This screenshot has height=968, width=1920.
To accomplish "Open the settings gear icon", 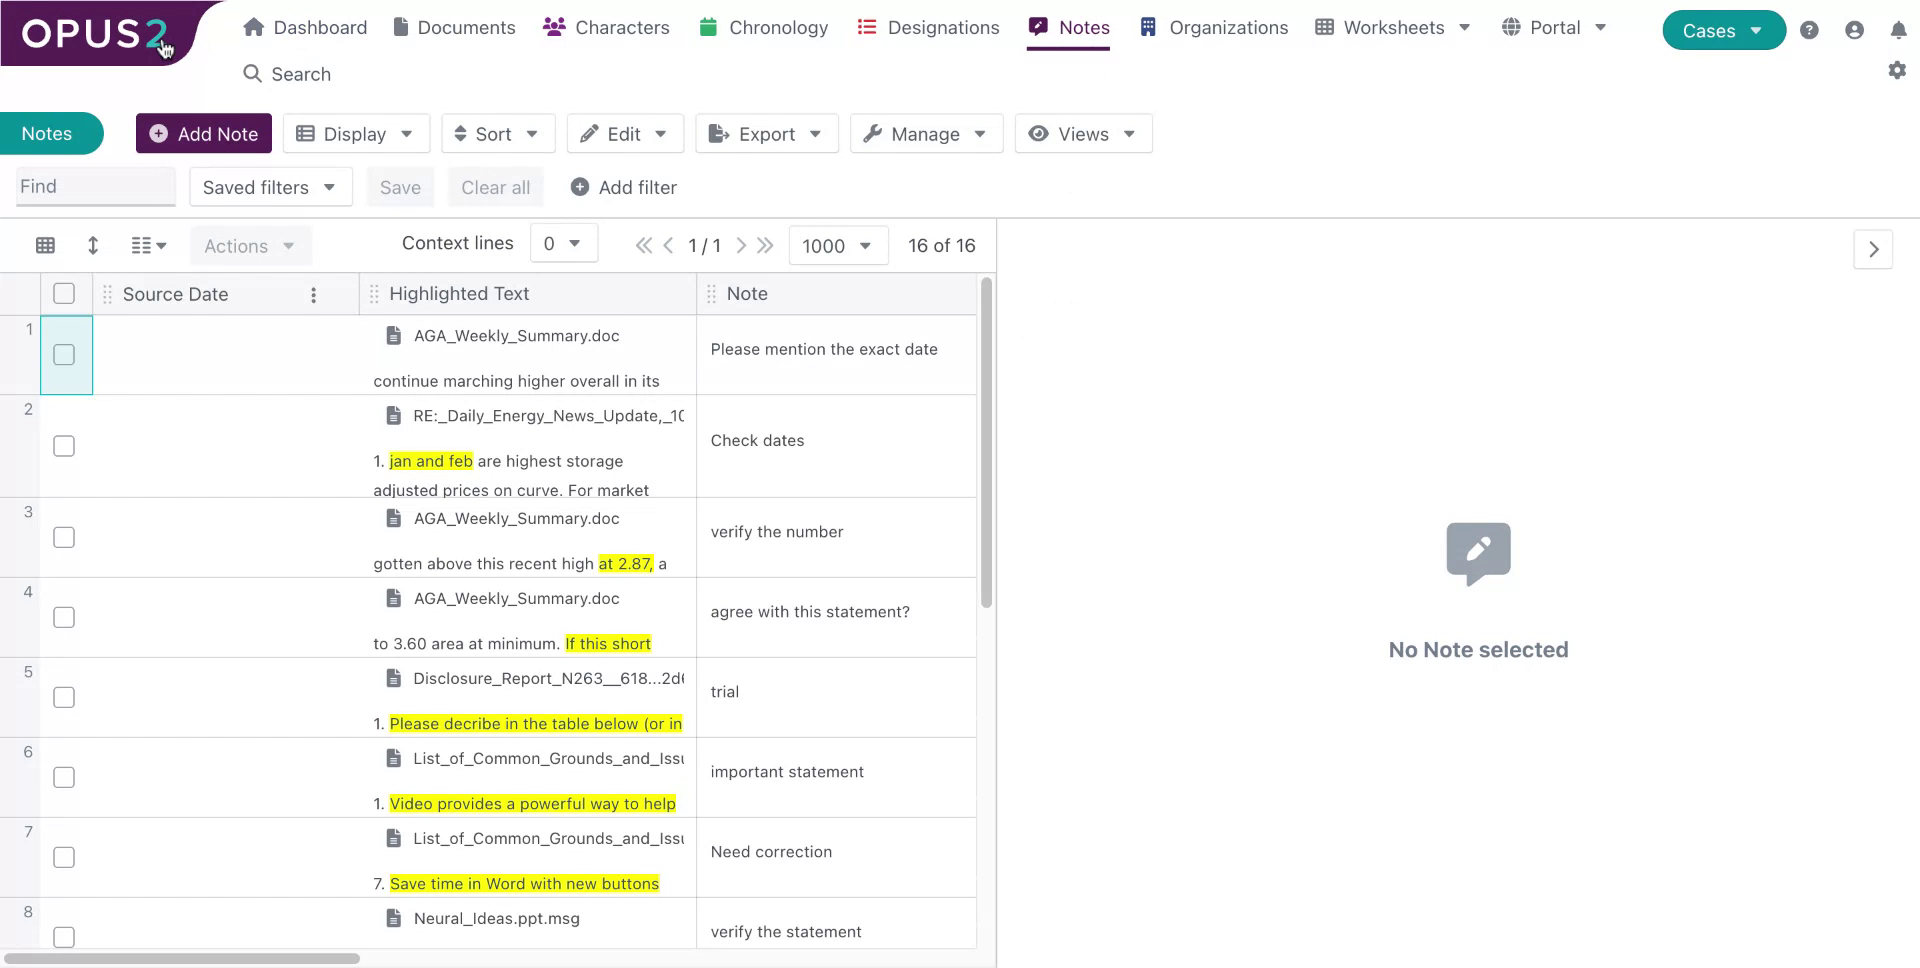I will (1897, 70).
